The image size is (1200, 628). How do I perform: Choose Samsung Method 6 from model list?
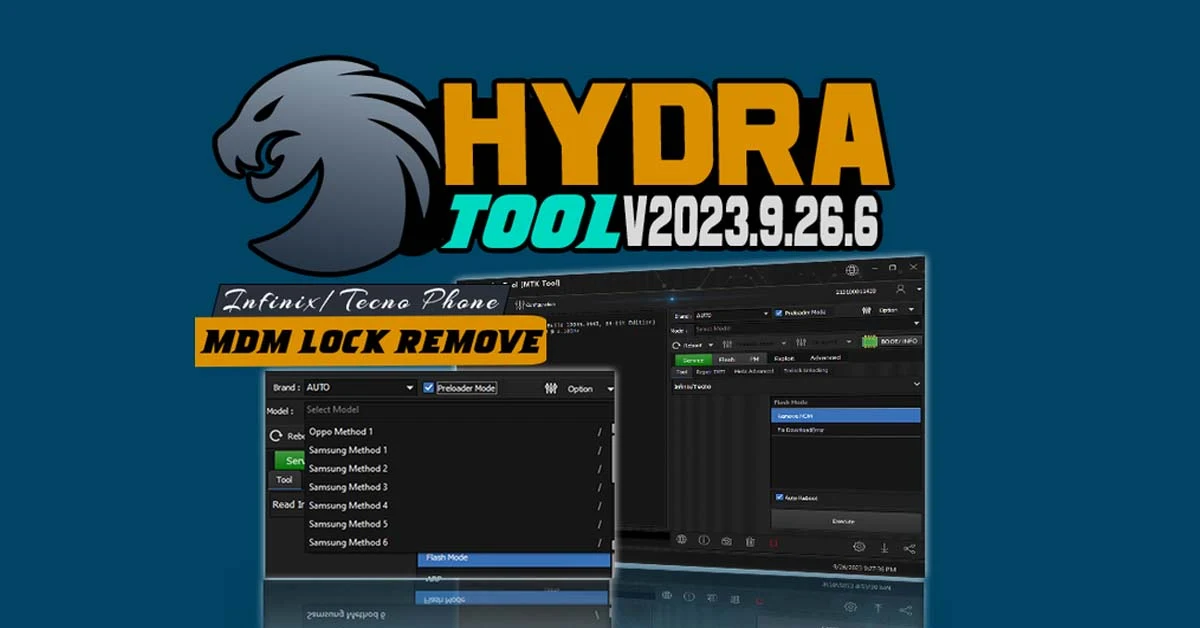pyautogui.click(x=455, y=542)
